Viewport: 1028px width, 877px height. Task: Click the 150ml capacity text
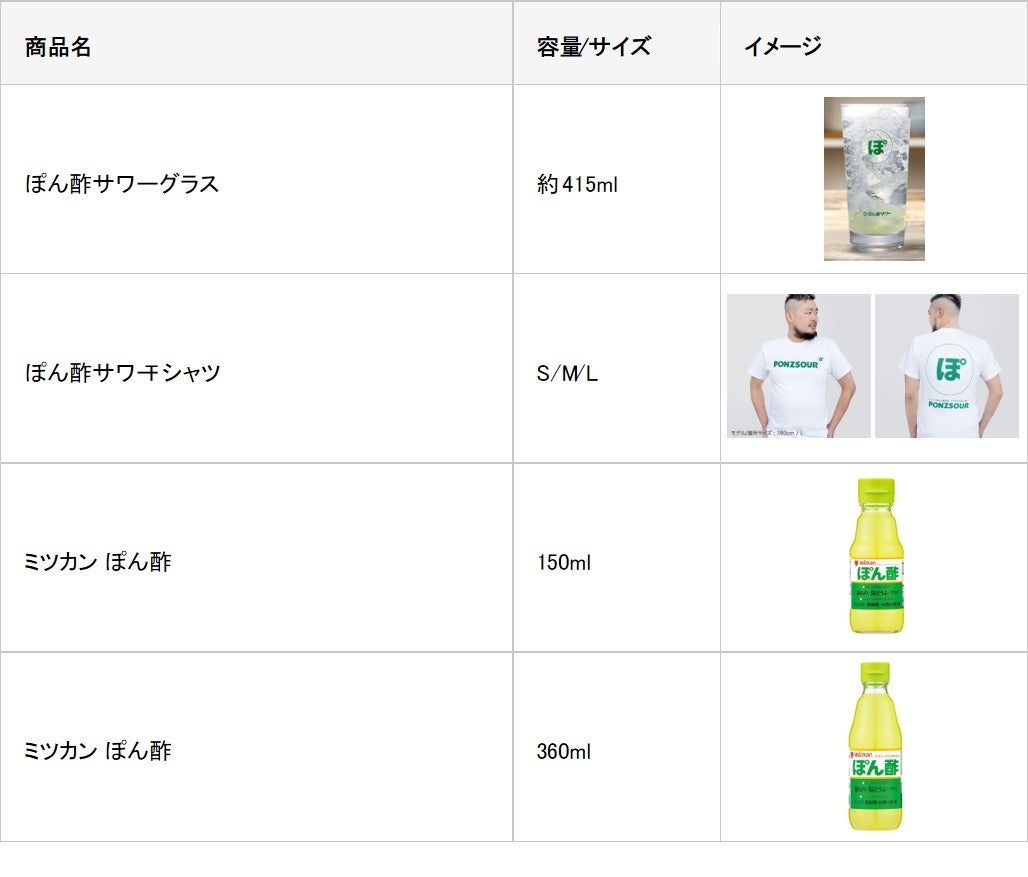coord(563,562)
